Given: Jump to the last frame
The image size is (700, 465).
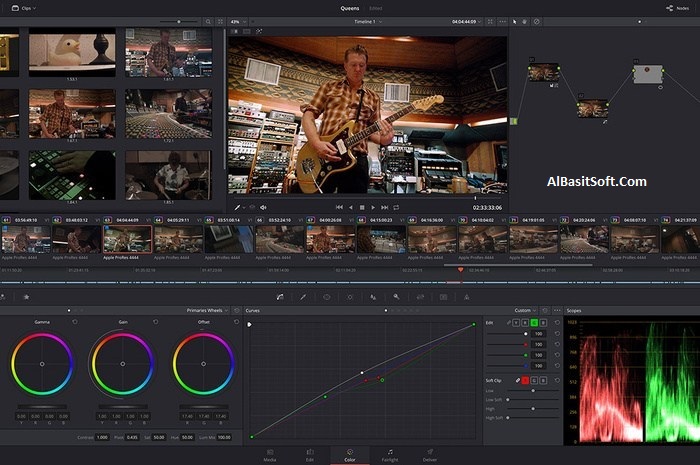Looking at the screenshot, I should point(384,208).
